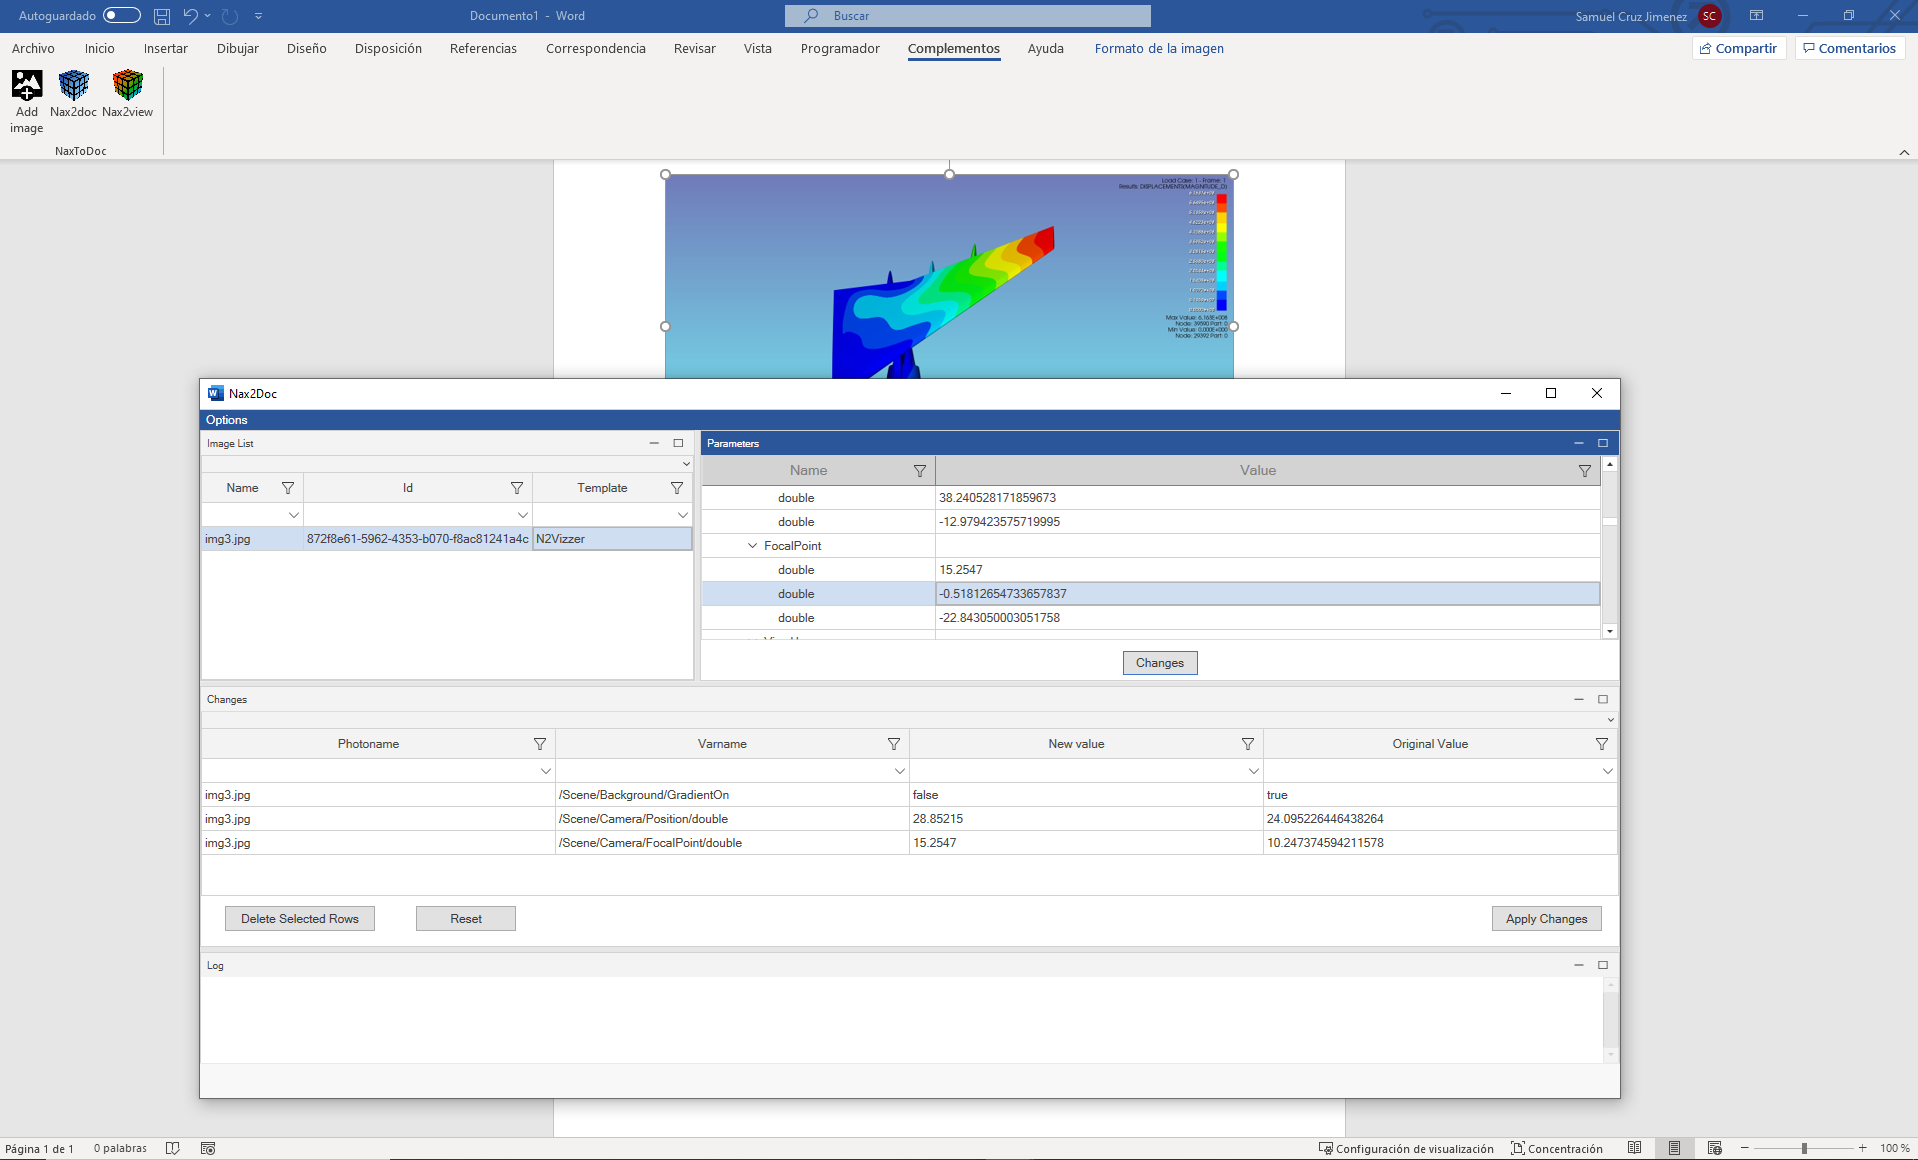Viewport: 1918px width, 1160px height.
Task: Maximize the Changes panel
Action: [x=1603, y=699]
